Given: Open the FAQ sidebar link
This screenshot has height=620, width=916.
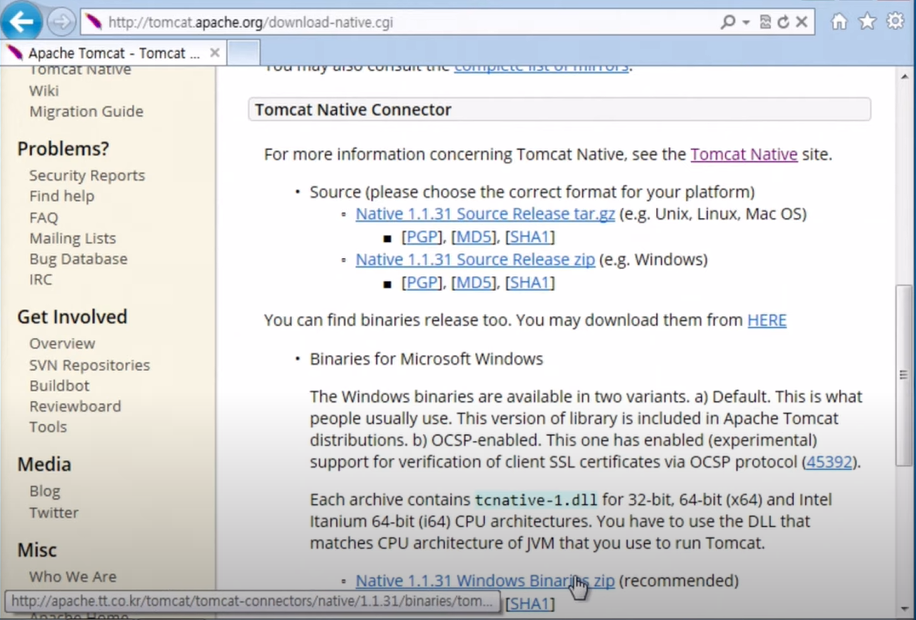Looking at the screenshot, I should pyautogui.click(x=44, y=217).
